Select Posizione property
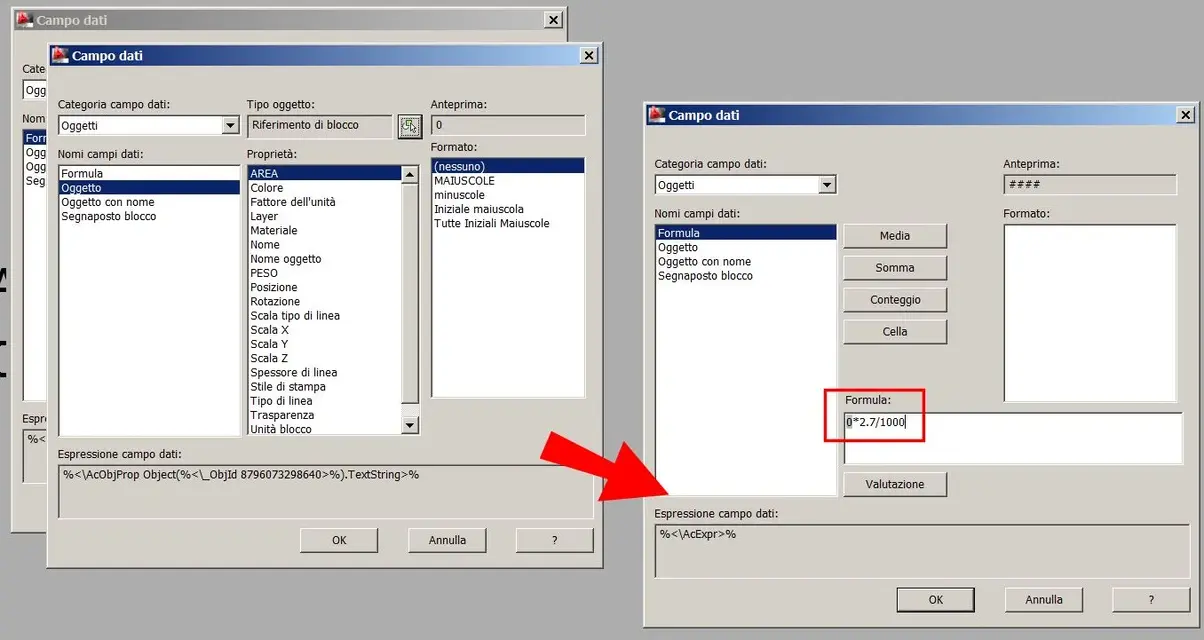Screen dimensions: 1204x640 pyautogui.click(x=324, y=287)
